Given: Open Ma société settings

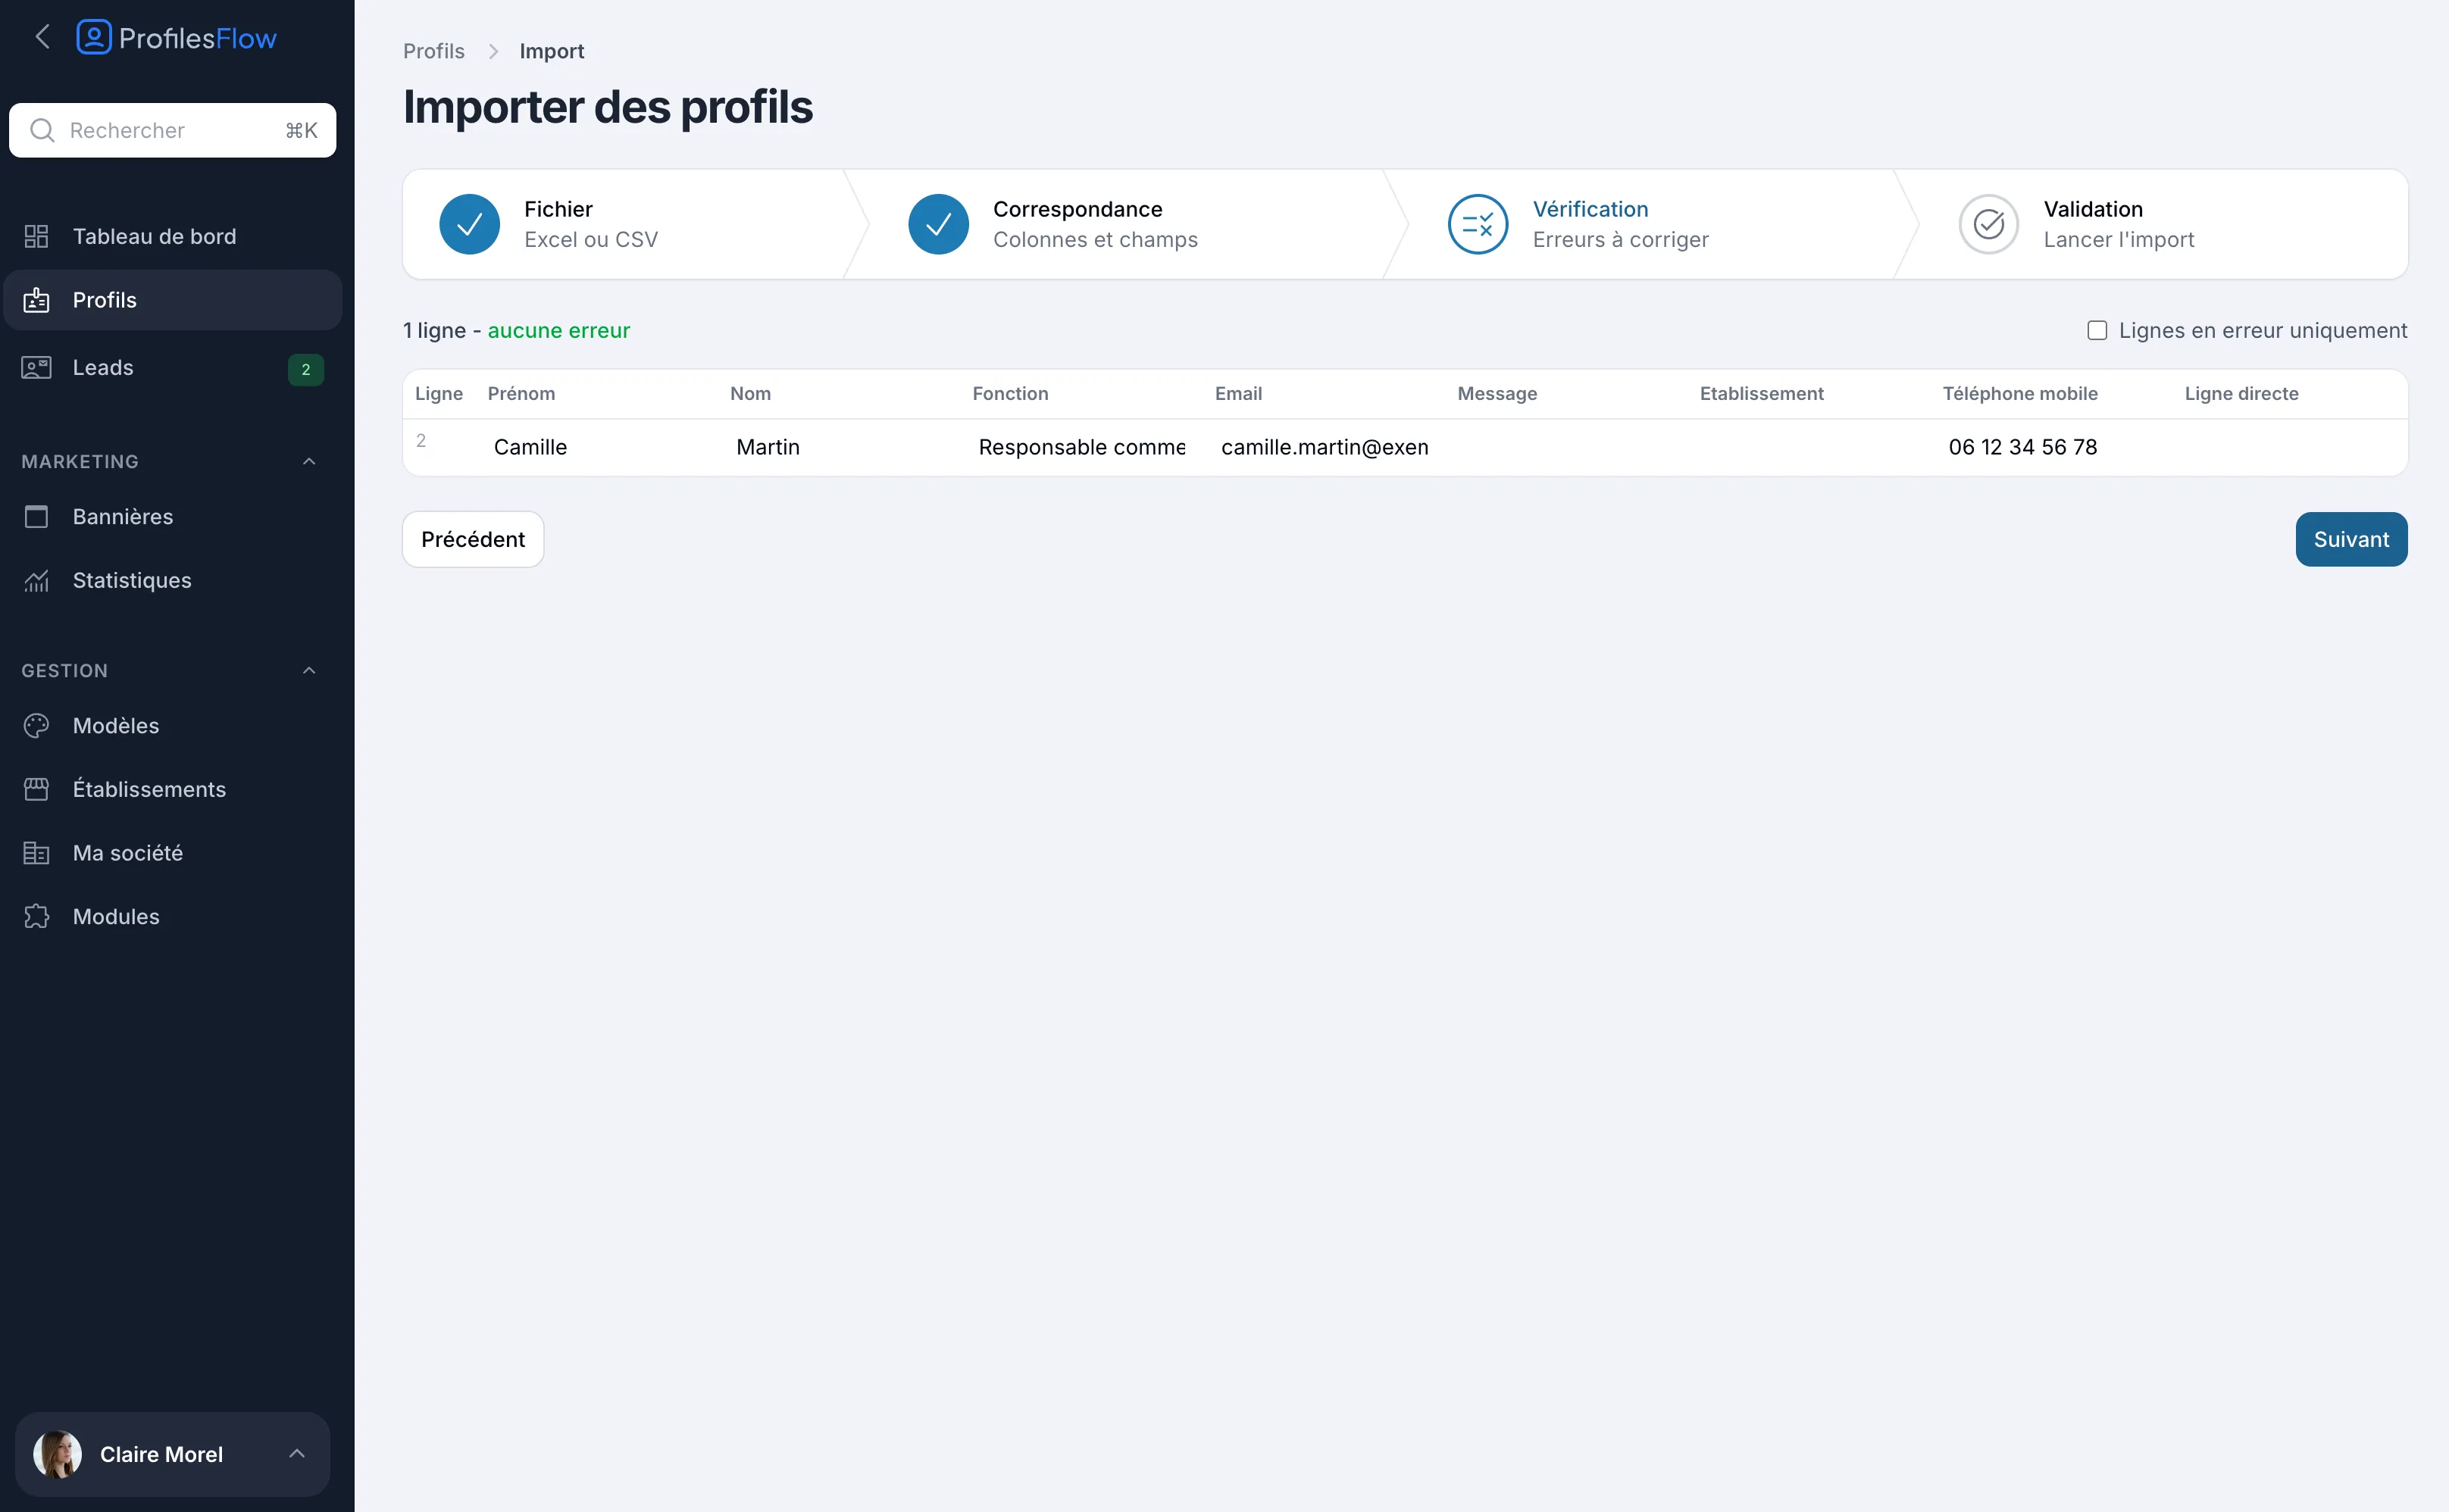Looking at the screenshot, I should click(x=173, y=853).
